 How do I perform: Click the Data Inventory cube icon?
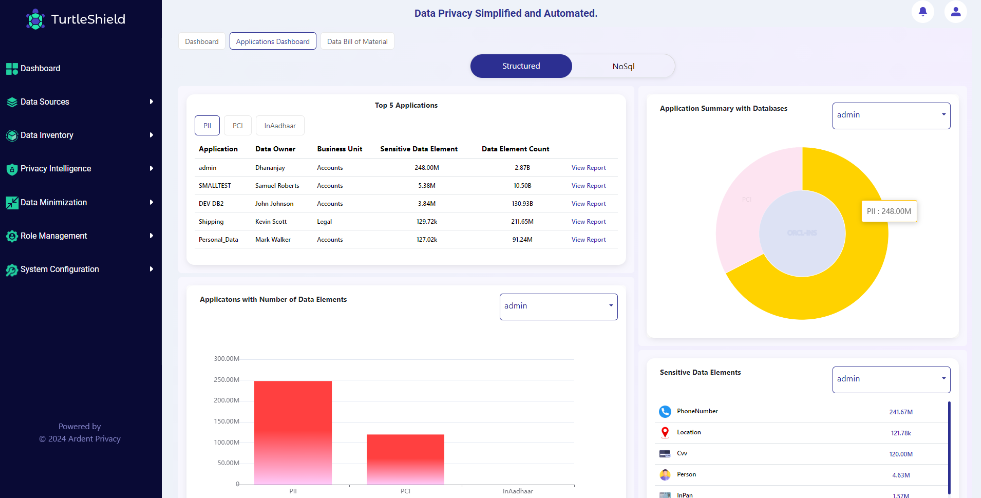(x=12, y=136)
